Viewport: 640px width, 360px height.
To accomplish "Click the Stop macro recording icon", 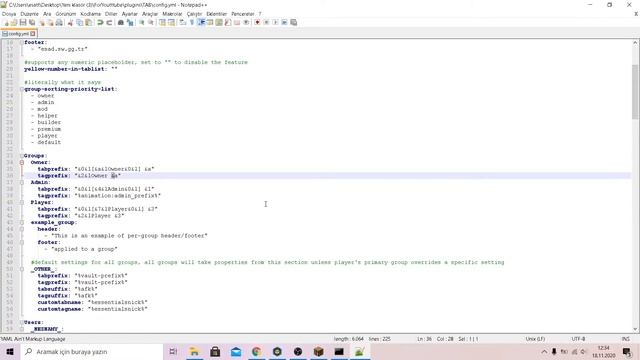I will (266, 22).
